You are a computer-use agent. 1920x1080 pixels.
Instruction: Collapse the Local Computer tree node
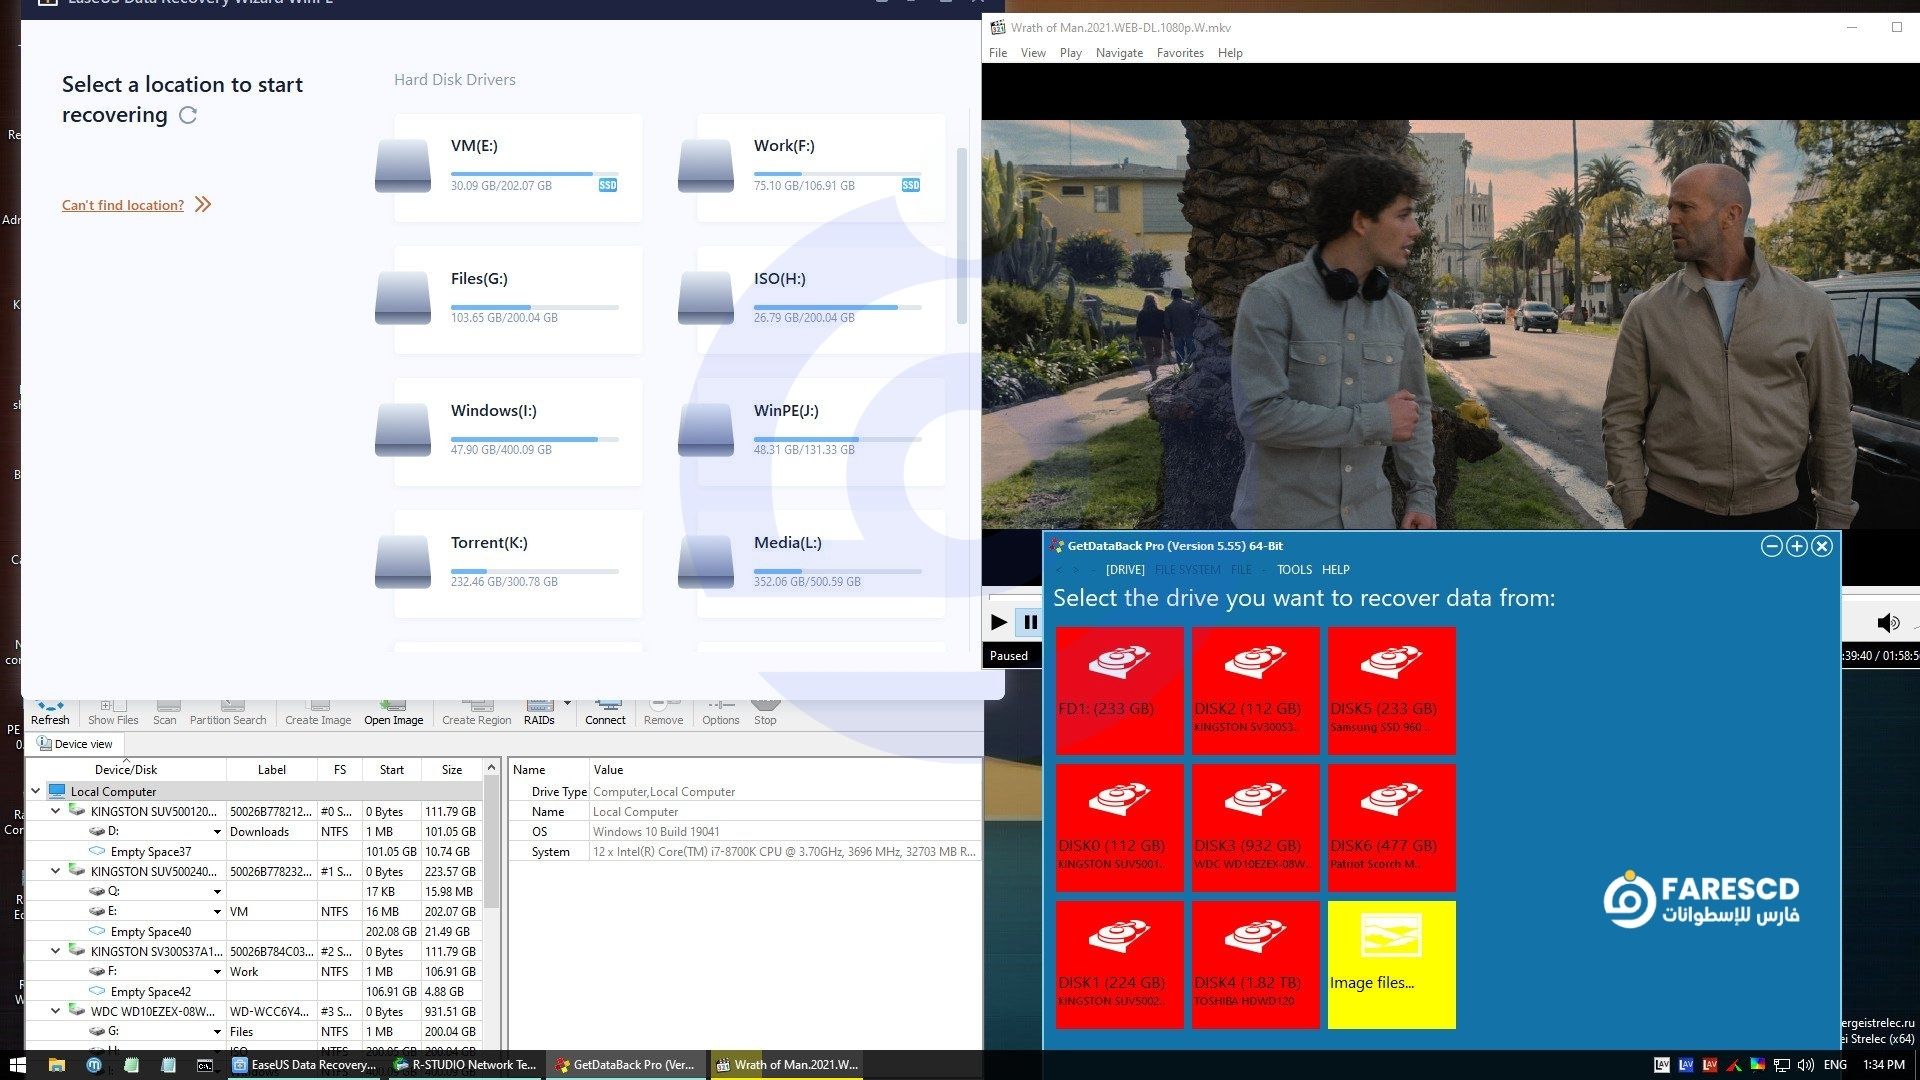[x=36, y=791]
